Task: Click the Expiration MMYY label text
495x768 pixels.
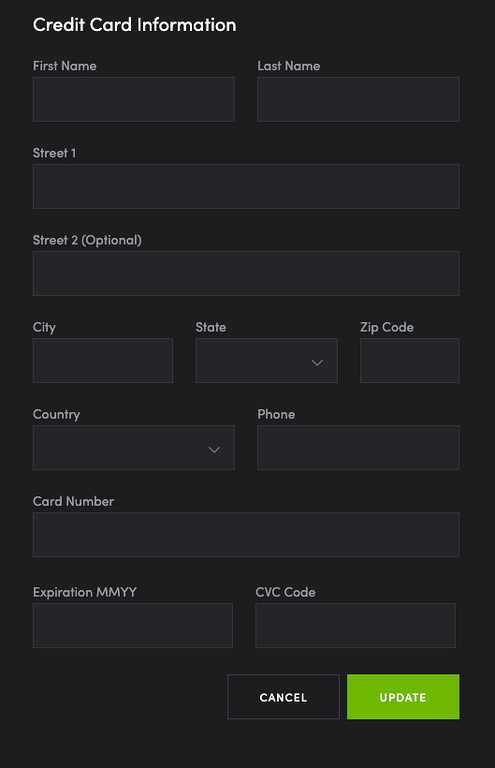Action: pos(85,592)
